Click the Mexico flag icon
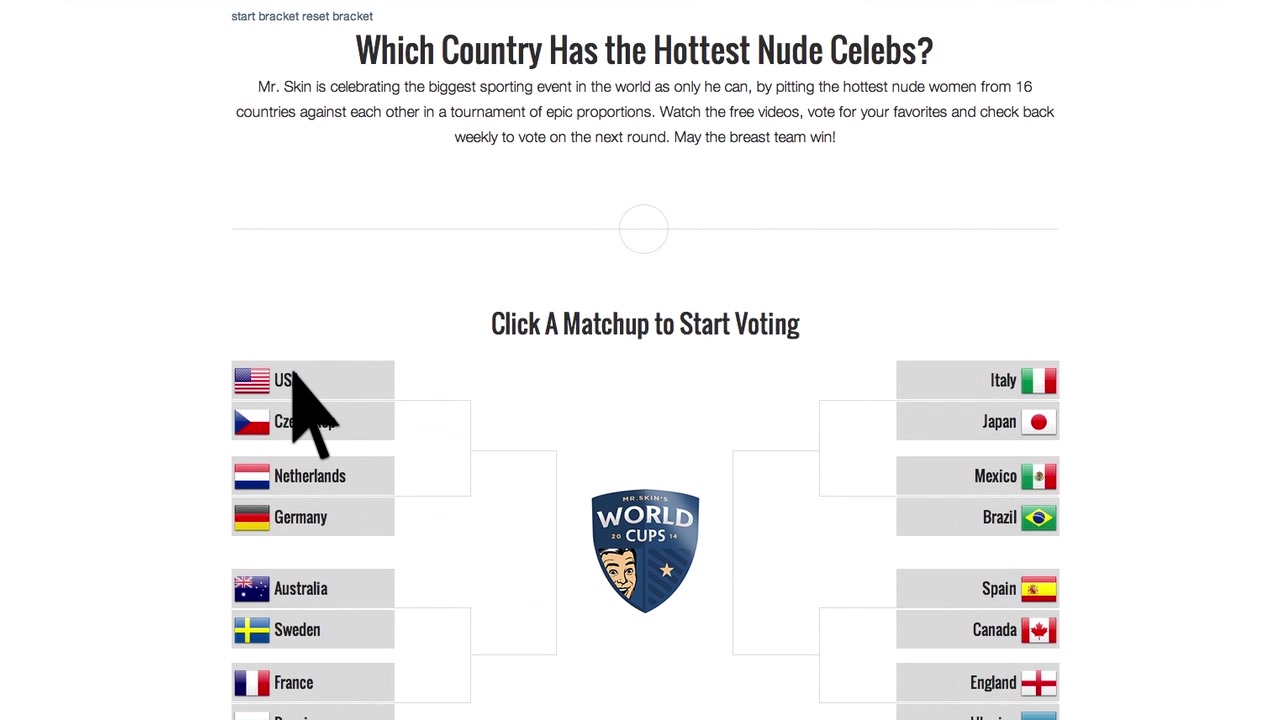 [x=1039, y=476]
